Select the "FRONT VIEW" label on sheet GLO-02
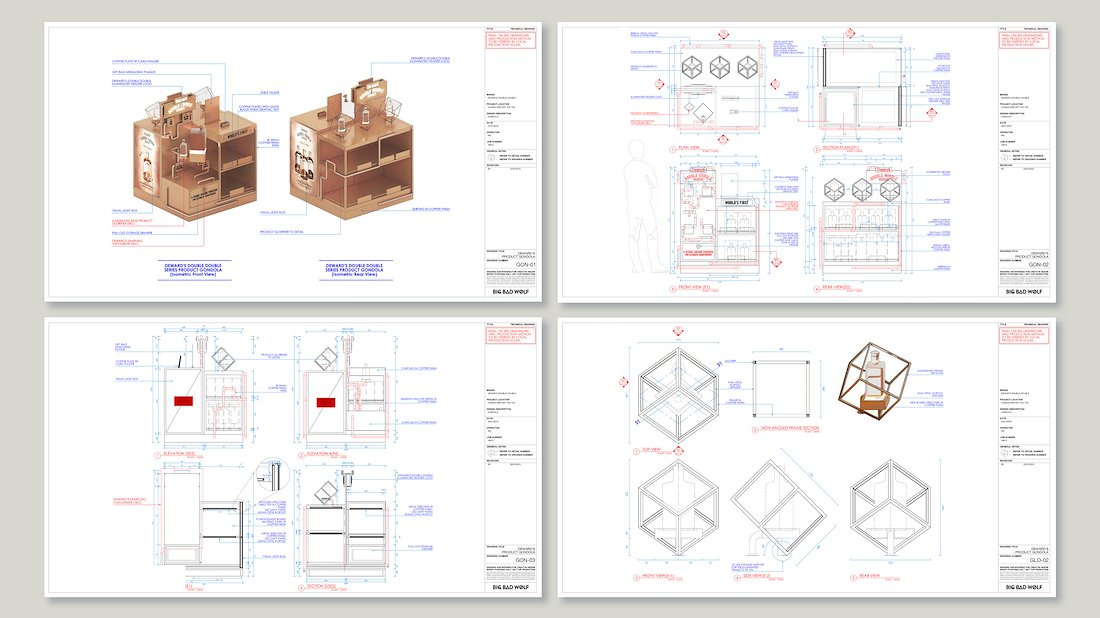The height and width of the screenshot is (618, 1100). [658, 576]
